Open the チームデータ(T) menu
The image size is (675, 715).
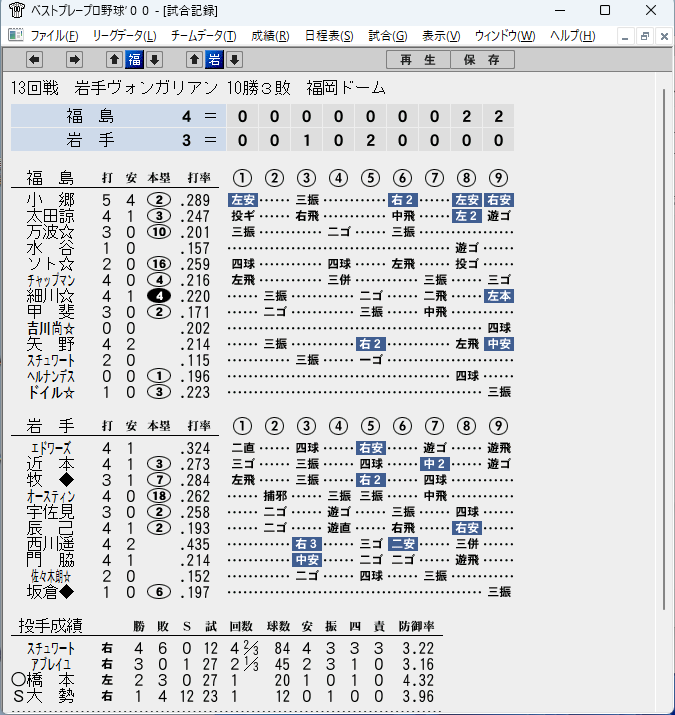(203, 36)
